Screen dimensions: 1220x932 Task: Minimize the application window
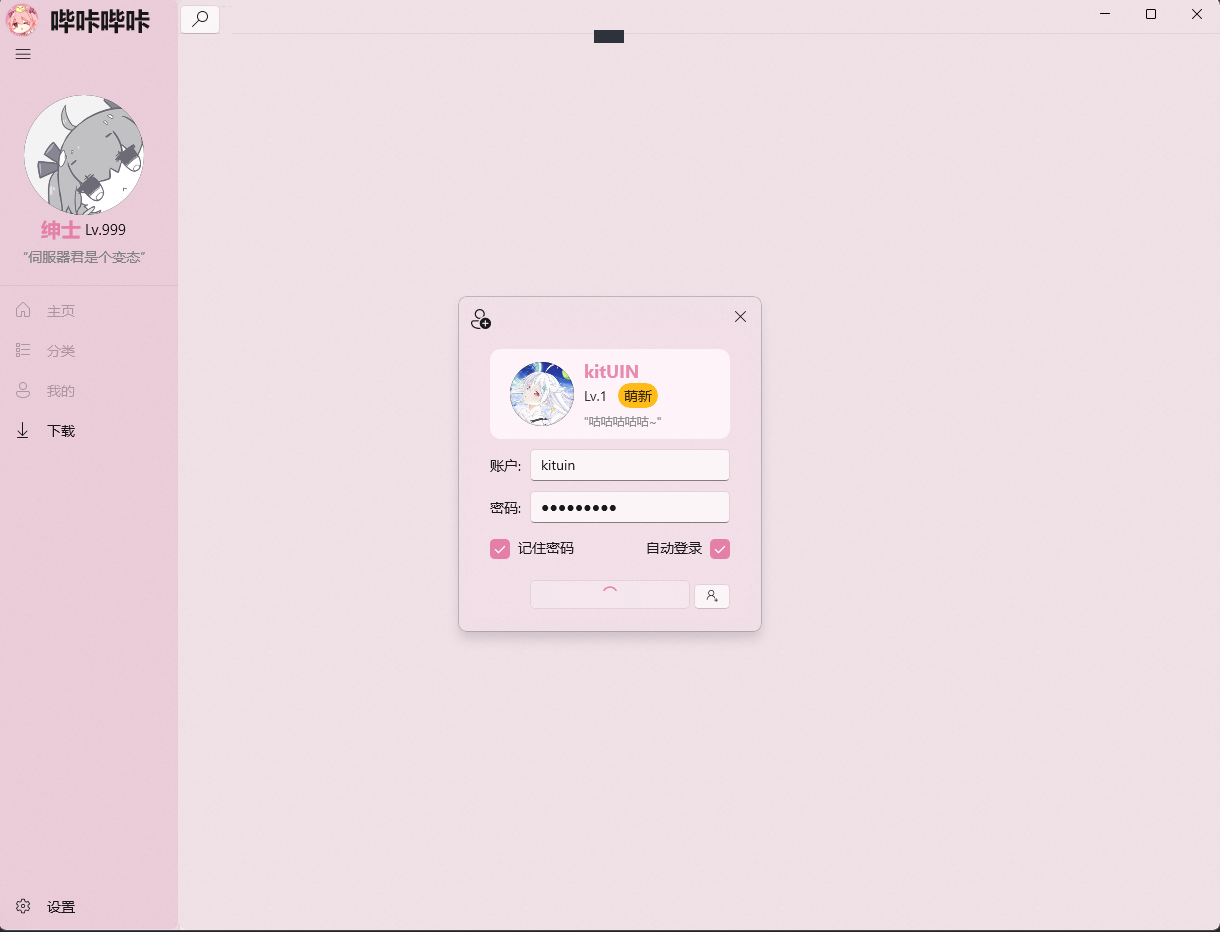coord(1105,14)
